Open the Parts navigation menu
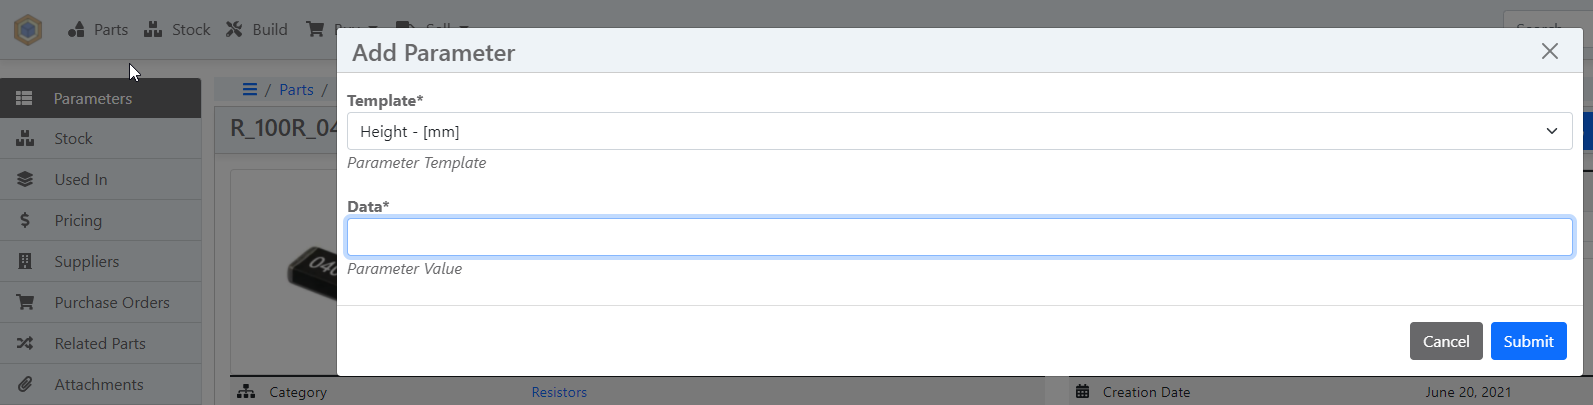Screen dimensions: 1593x405 [x=98, y=30]
